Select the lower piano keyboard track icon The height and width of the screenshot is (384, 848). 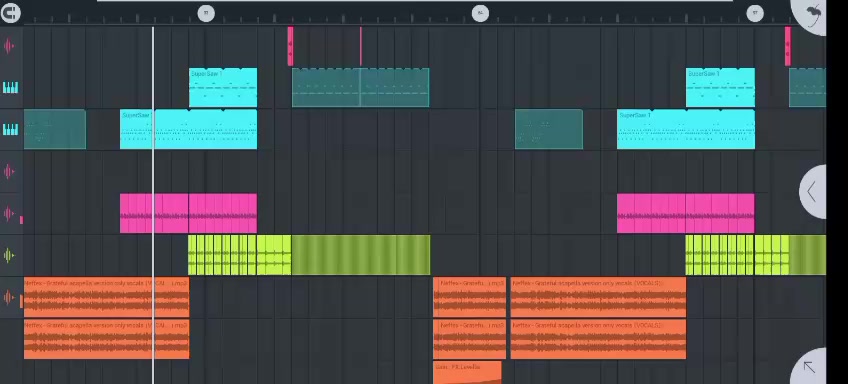(x=10, y=129)
